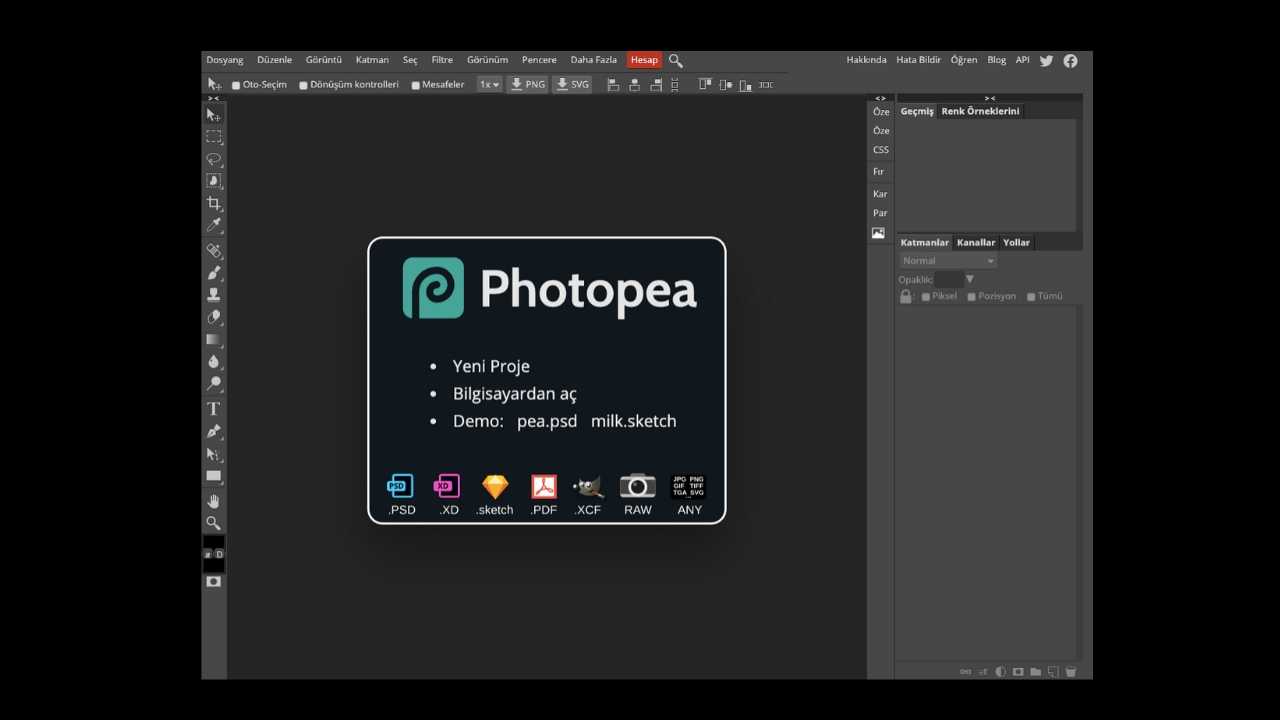Switch to the Yollar tab
Viewport: 1280px width, 720px height.
[1016, 242]
